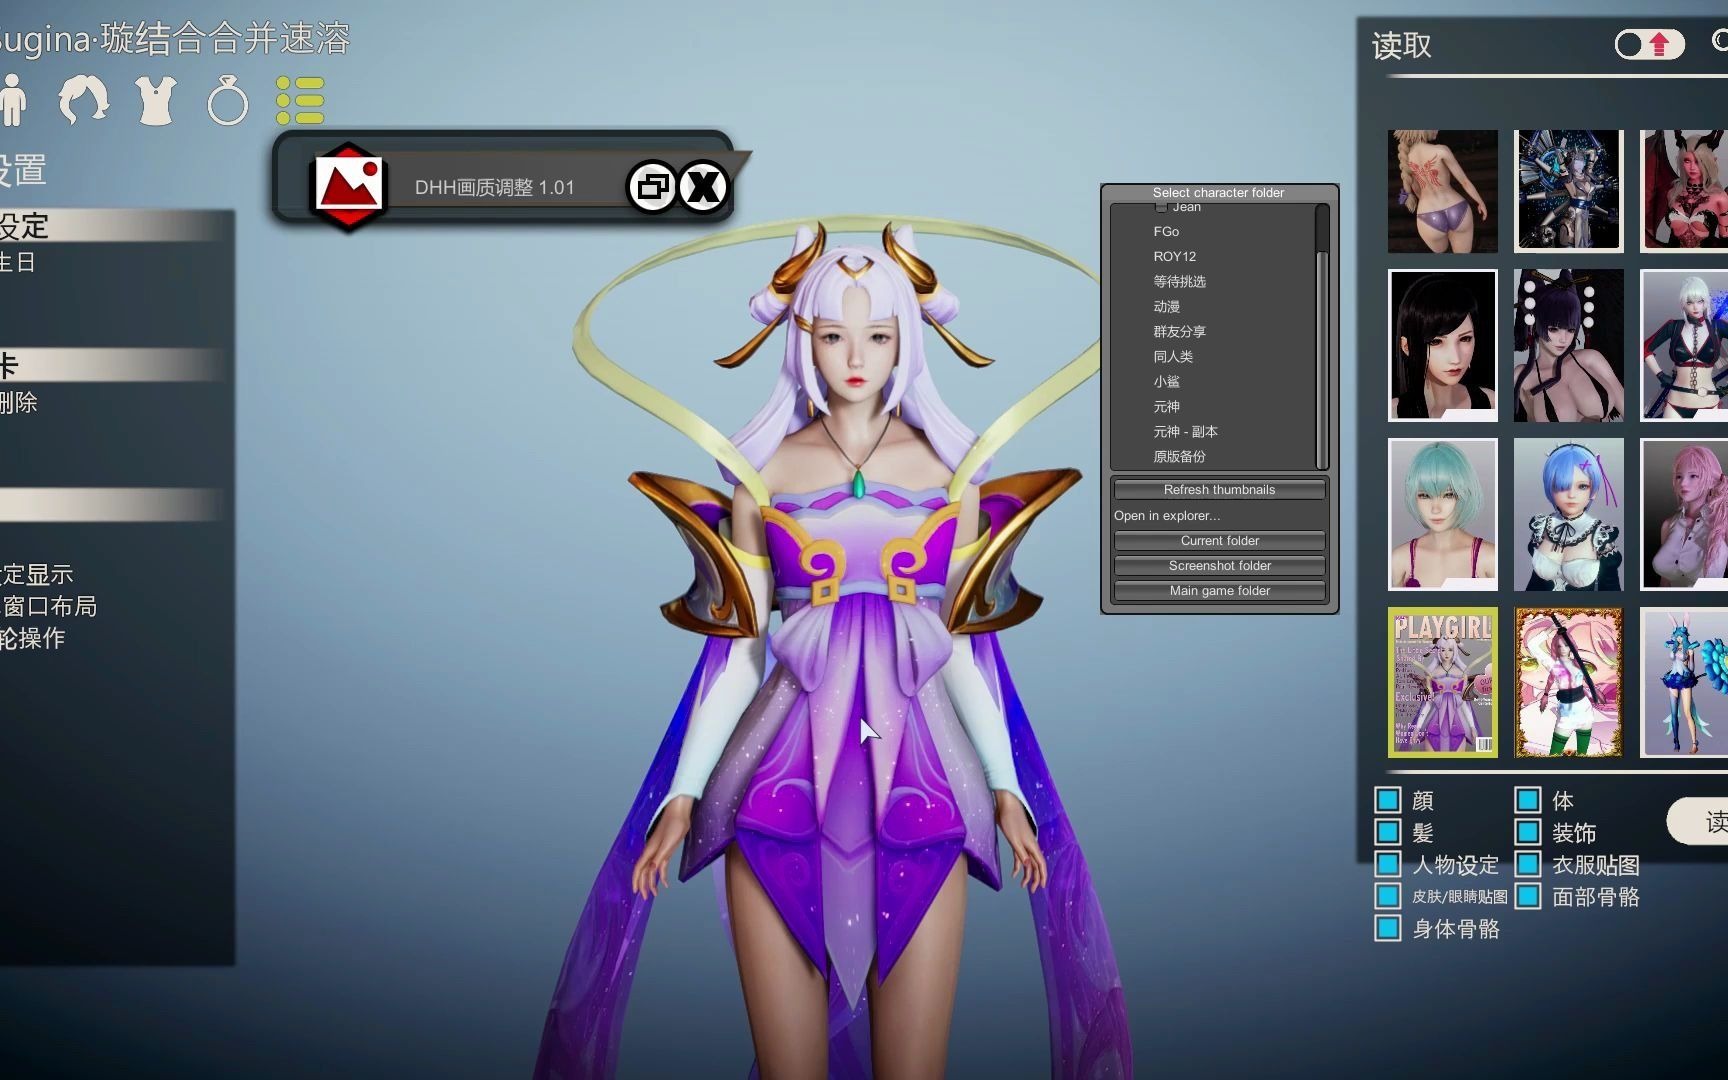Image resolution: width=1728 pixels, height=1080 pixels.
Task: Toggle the 人物设定 checkbox
Action: coord(1387,864)
